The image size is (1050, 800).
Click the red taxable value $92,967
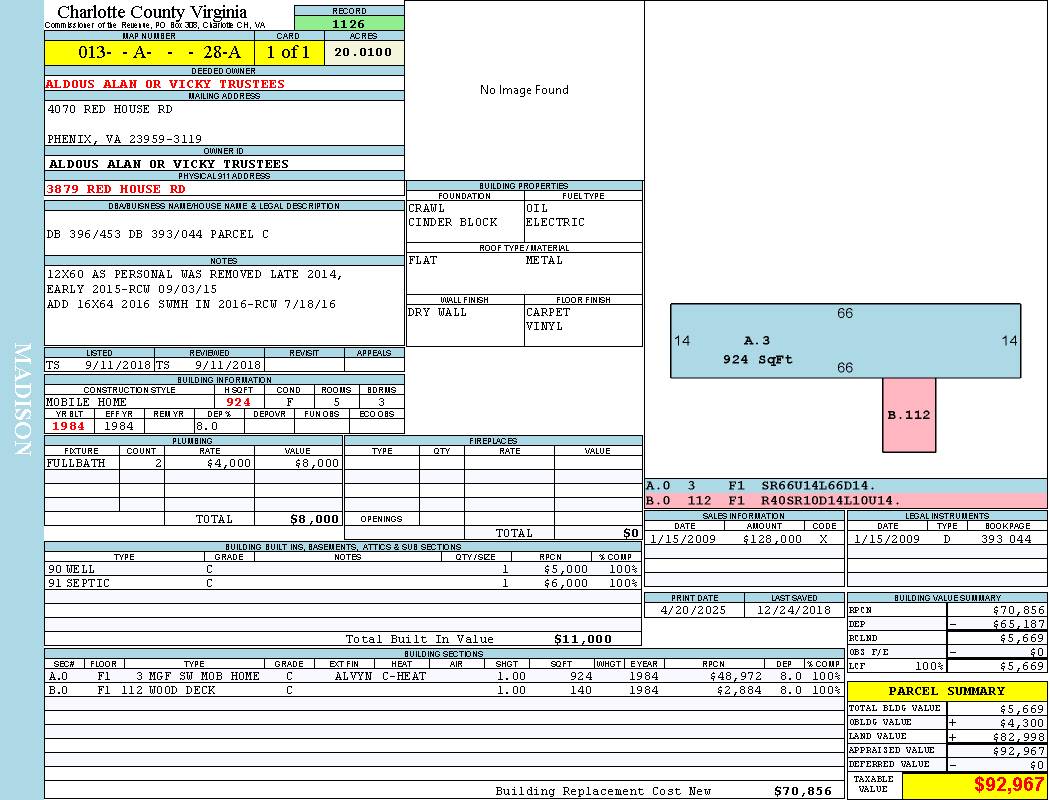pyautogui.click(x=1009, y=785)
